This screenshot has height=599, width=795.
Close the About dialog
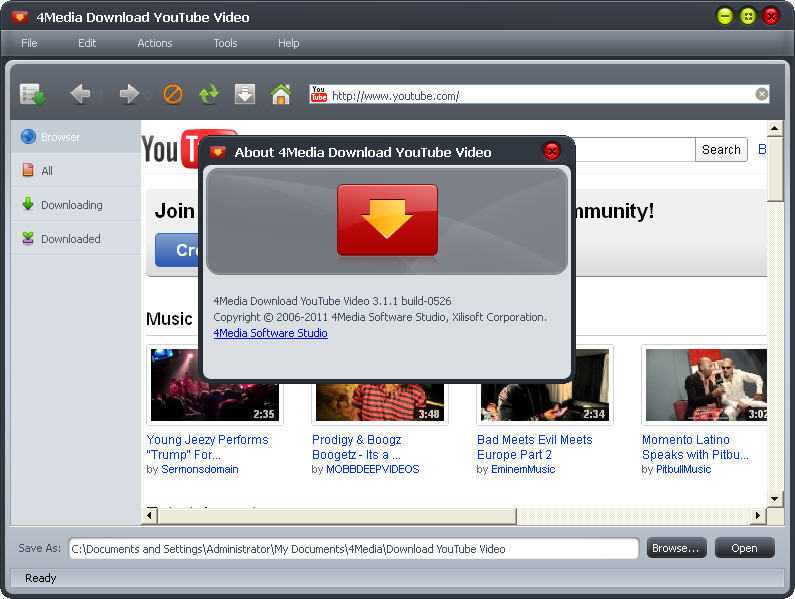(552, 151)
